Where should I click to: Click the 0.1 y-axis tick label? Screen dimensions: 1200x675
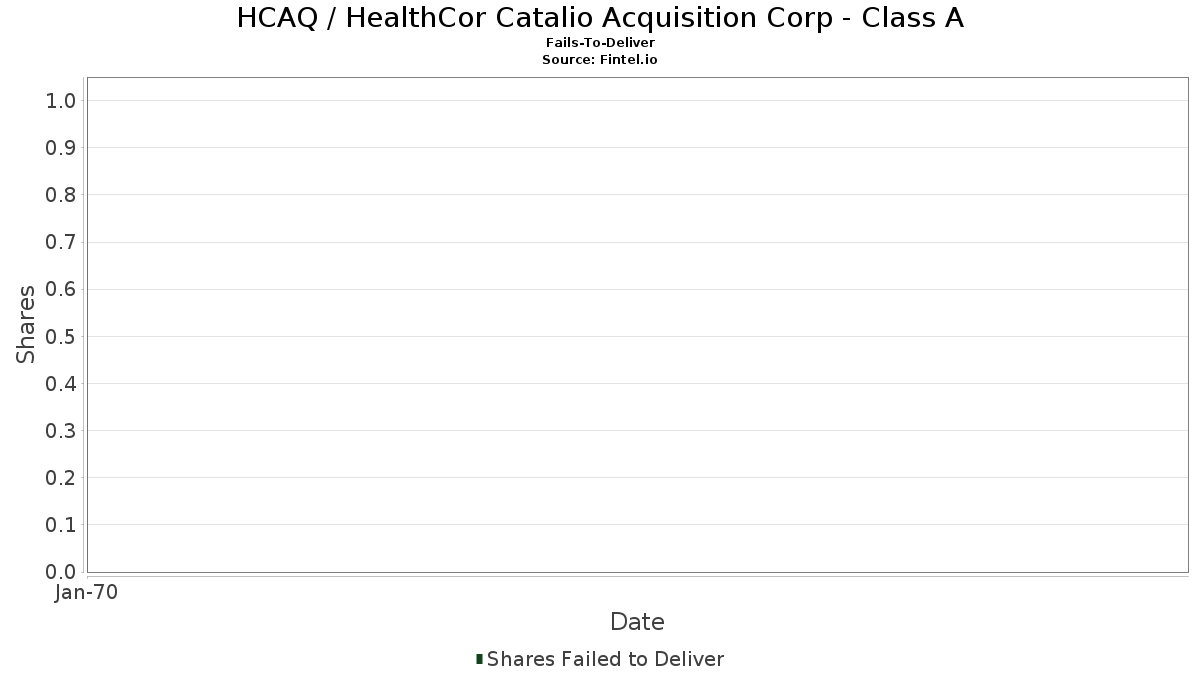[61, 525]
